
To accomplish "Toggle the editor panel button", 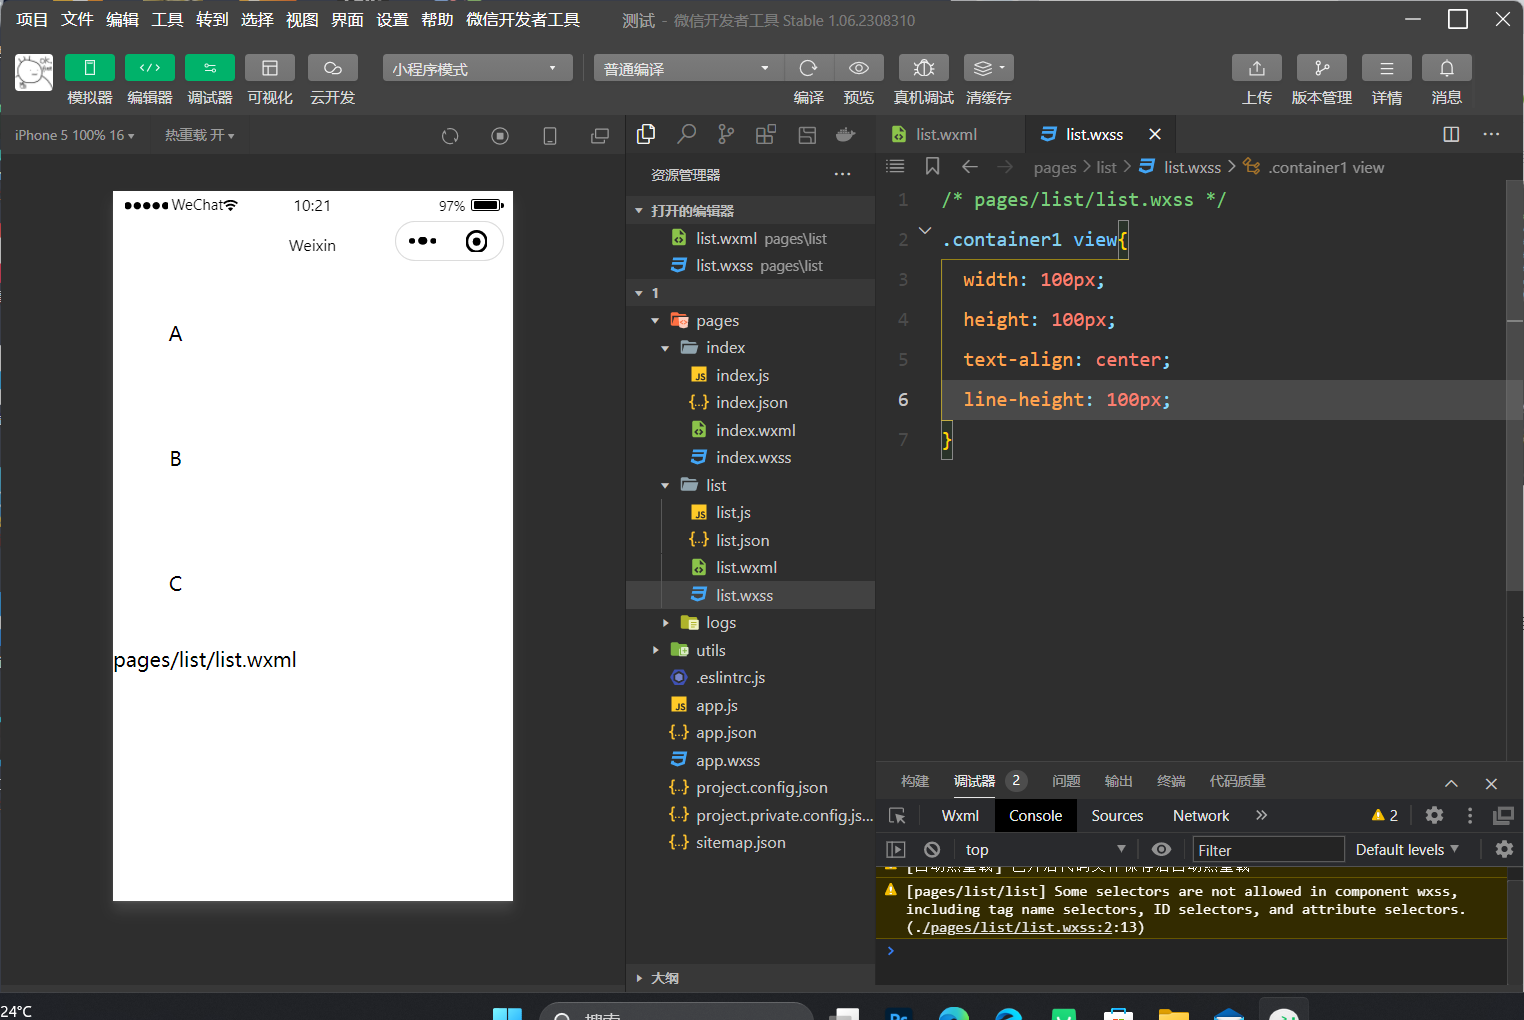I will (x=150, y=68).
